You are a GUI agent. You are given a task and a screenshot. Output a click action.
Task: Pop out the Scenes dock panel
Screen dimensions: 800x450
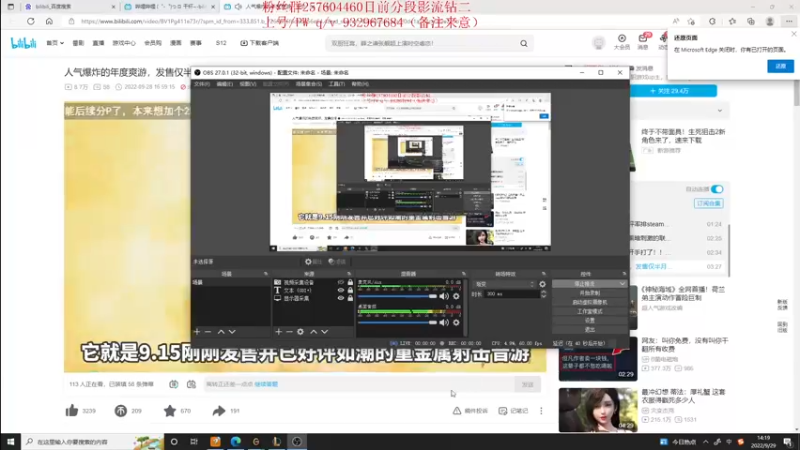point(265,274)
